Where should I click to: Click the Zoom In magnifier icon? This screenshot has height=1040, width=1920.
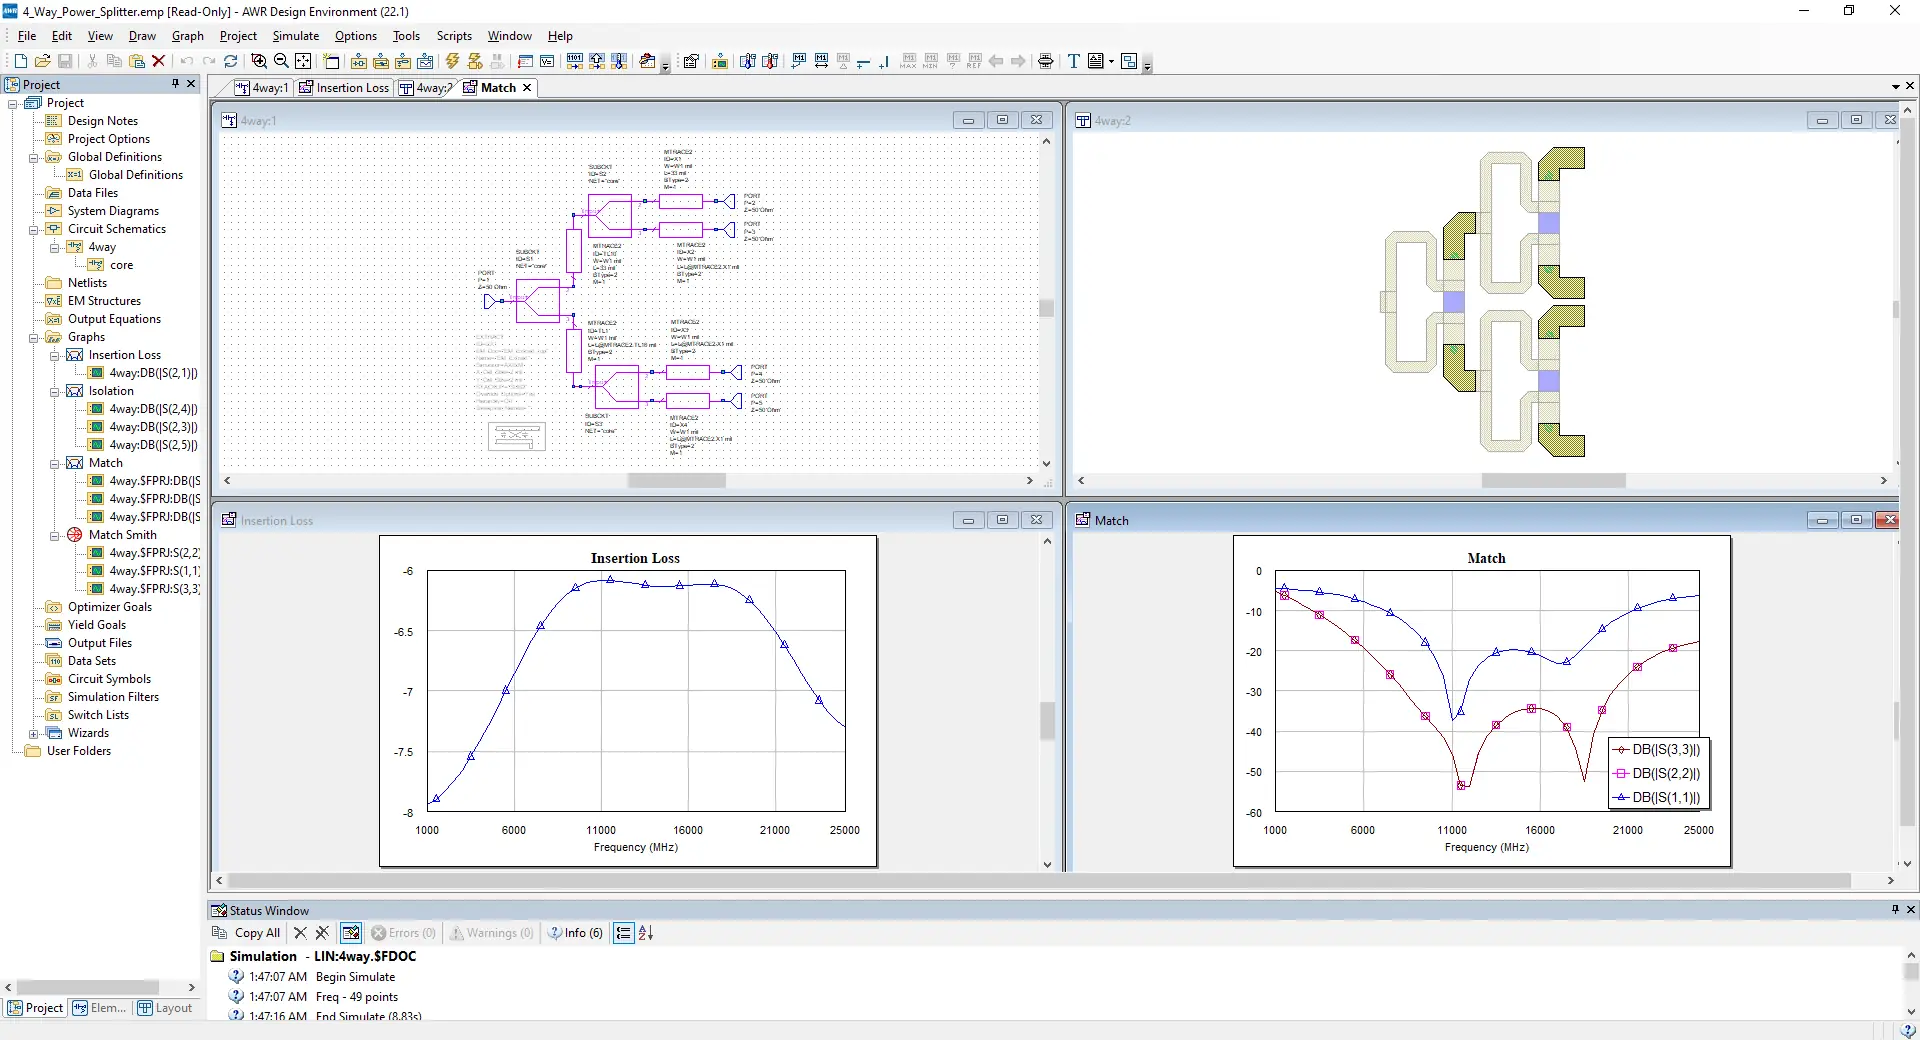coord(259,61)
